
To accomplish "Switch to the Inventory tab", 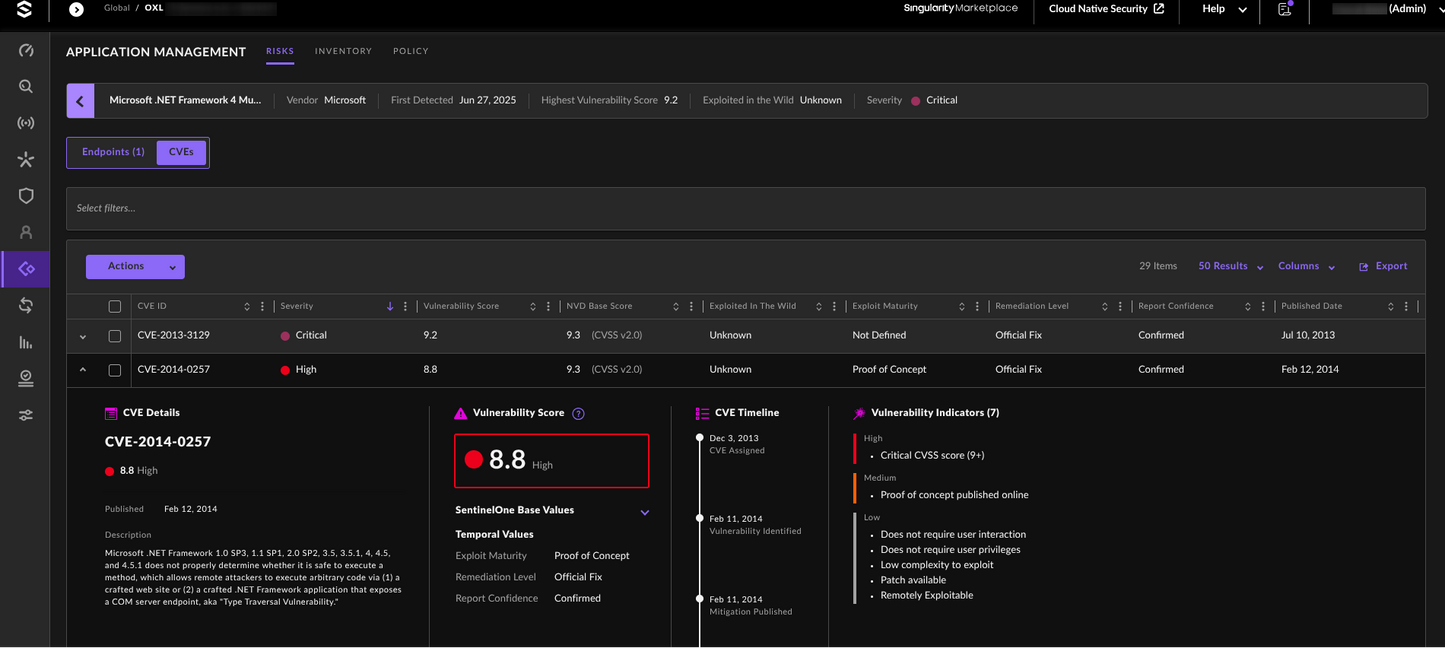I will pyautogui.click(x=343, y=51).
